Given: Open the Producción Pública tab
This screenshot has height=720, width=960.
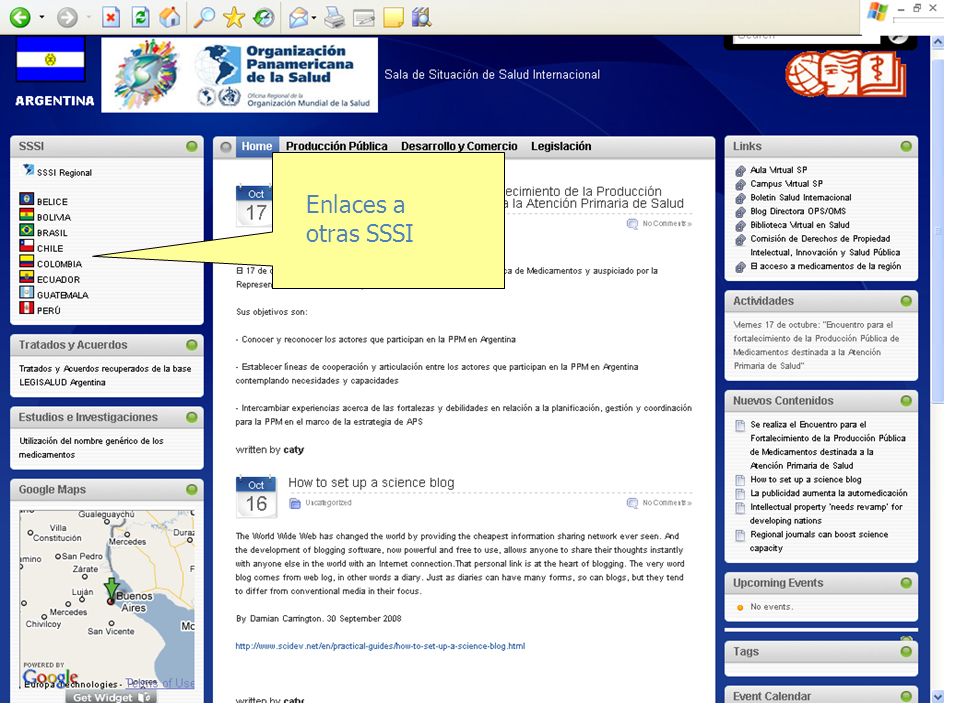Looking at the screenshot, I should (x=337, y=146).
